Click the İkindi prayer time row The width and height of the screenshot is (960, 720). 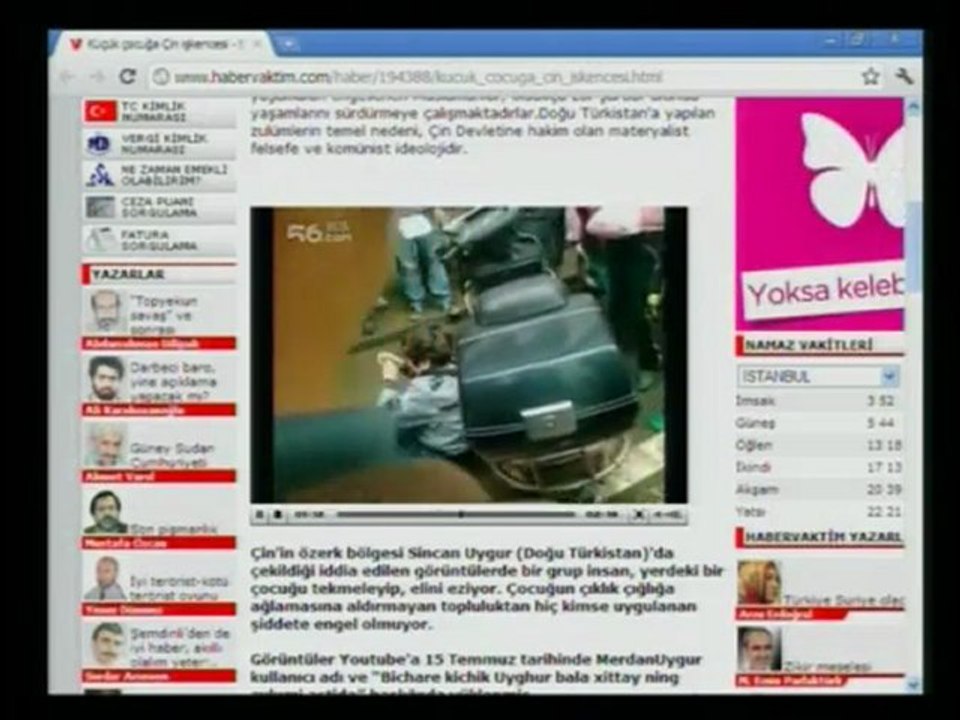[818, 467]
